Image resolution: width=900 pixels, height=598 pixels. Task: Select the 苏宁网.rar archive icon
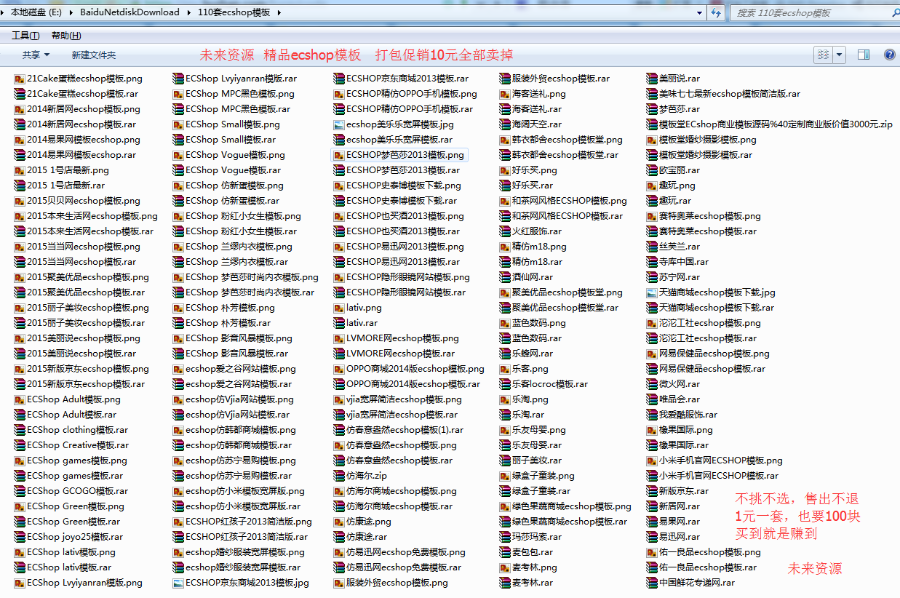pos(651,277)
